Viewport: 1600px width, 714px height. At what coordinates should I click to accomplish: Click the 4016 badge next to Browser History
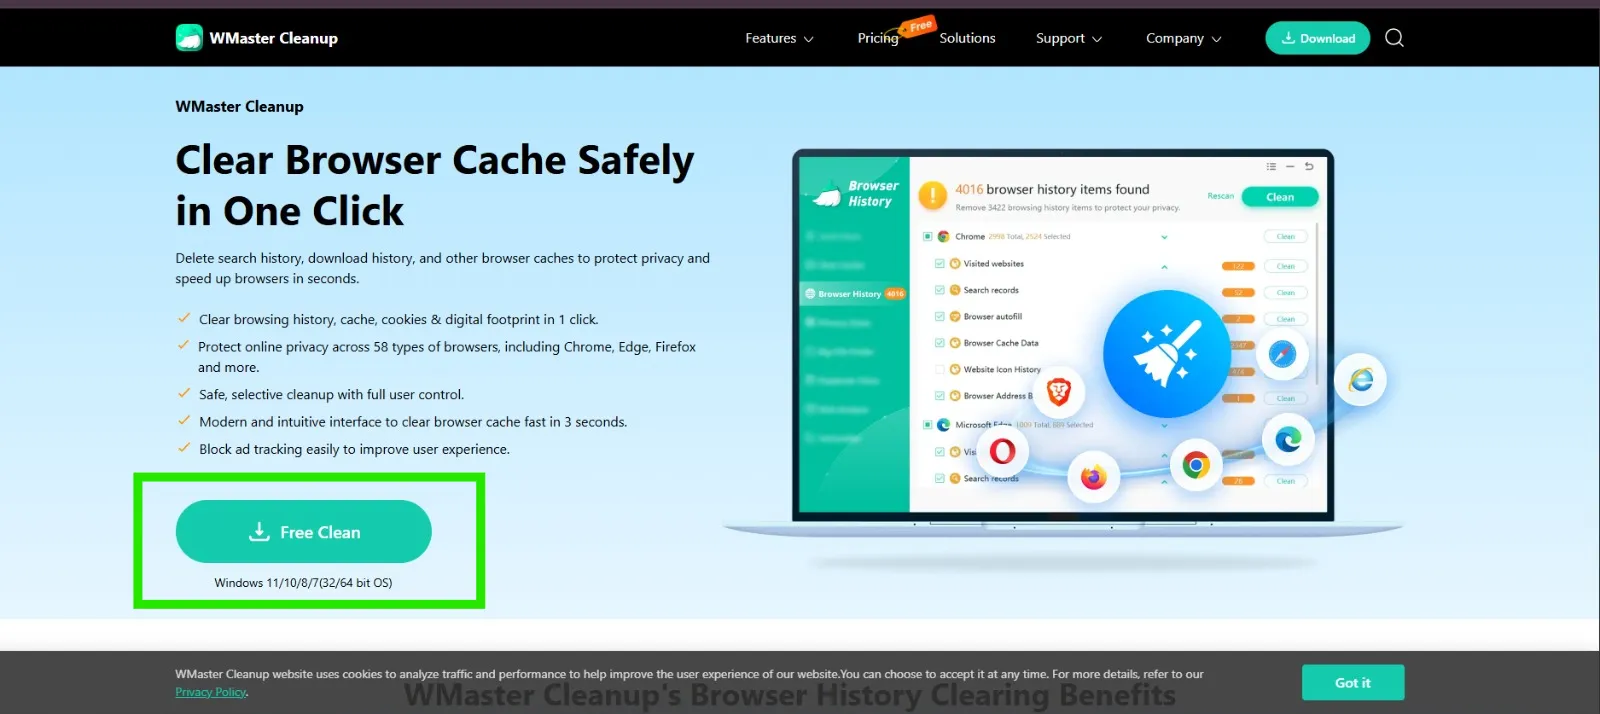[x=895, y=294]
